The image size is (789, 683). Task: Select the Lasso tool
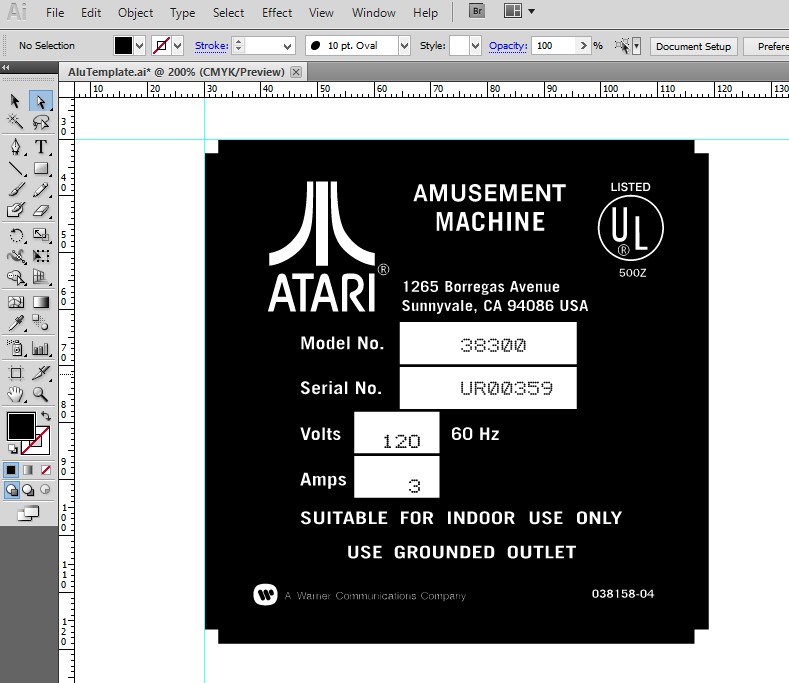click(x=41, y=121)
